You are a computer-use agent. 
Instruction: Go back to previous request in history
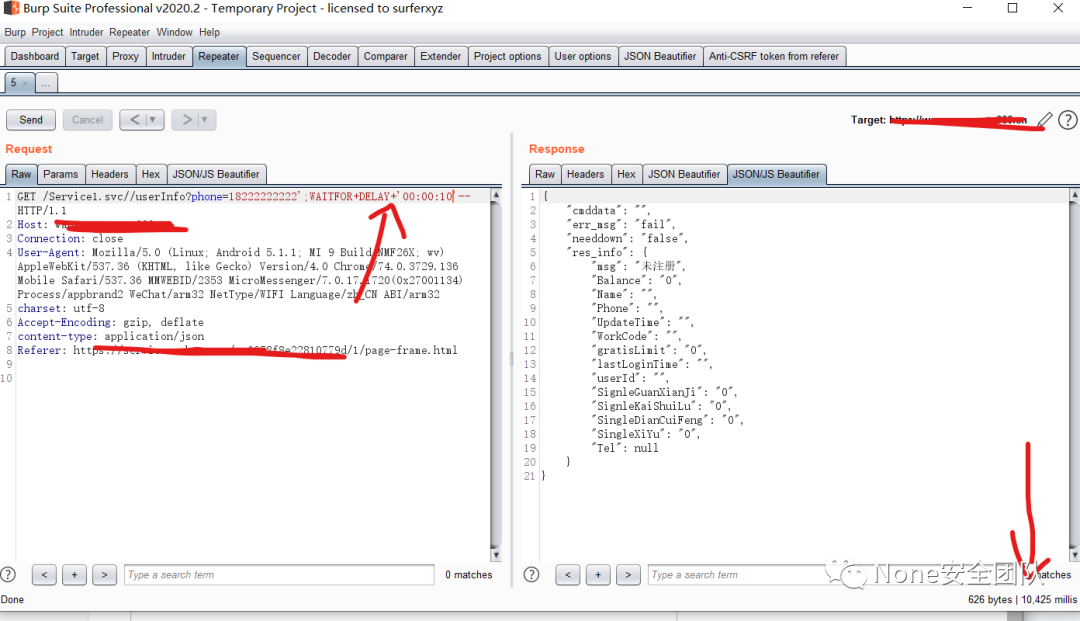(x=134, y=120)
